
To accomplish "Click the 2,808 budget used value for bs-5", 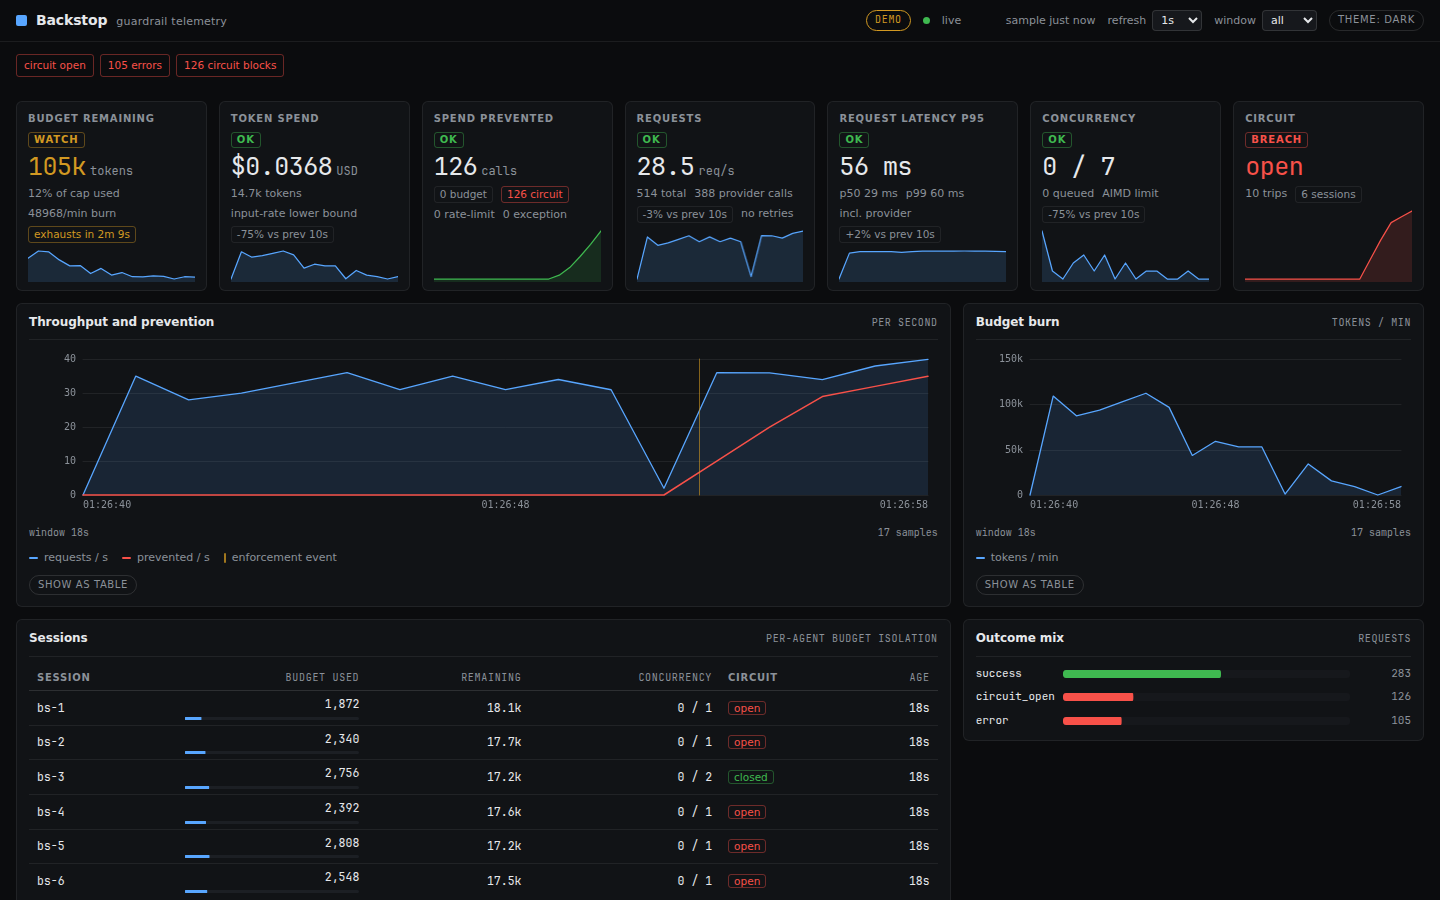I will pyautogui.click(x=342, y=843).
